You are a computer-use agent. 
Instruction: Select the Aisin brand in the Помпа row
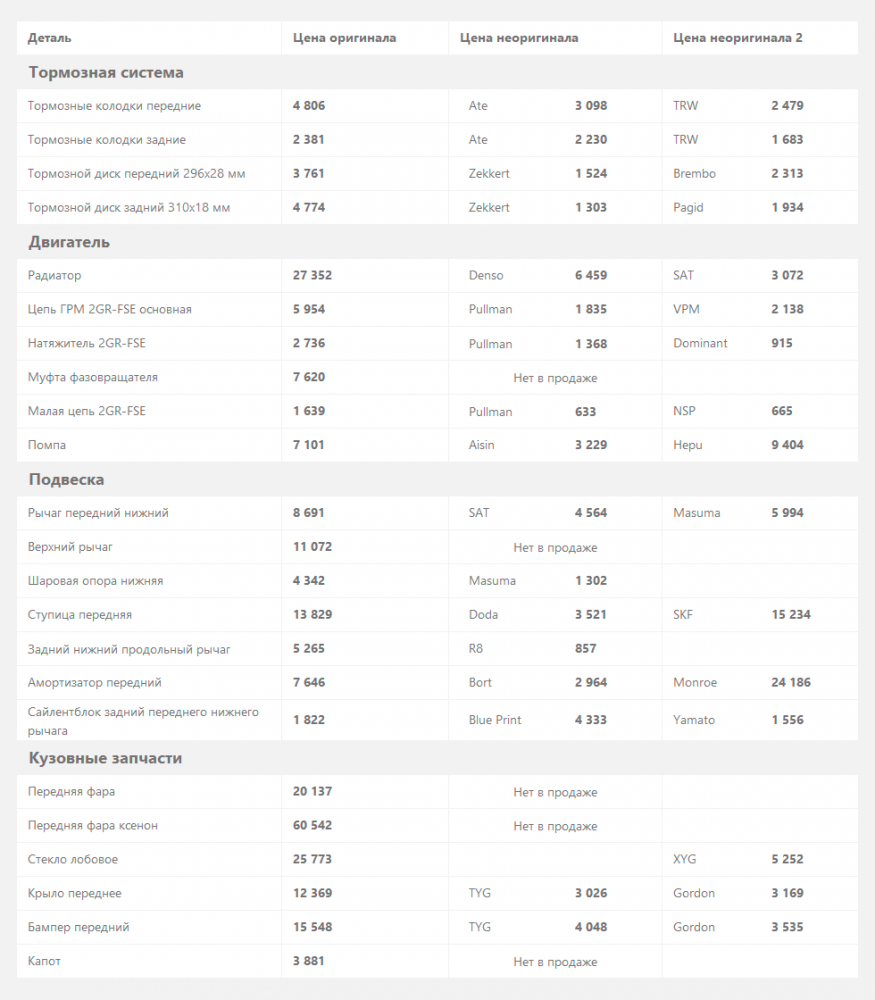pyautogui.click(x=481, y=445)
